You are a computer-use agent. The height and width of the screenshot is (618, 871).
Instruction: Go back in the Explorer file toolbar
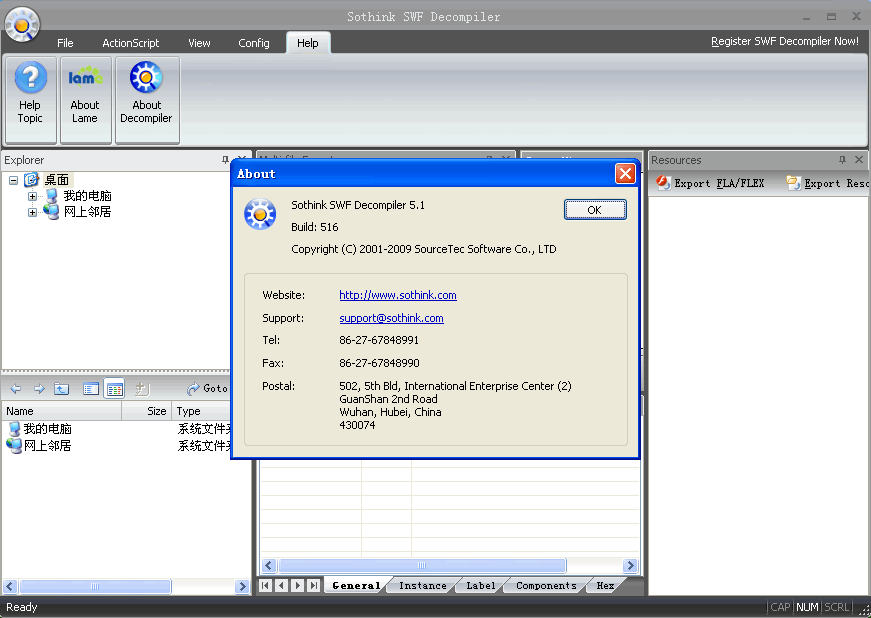coord(16,389)
